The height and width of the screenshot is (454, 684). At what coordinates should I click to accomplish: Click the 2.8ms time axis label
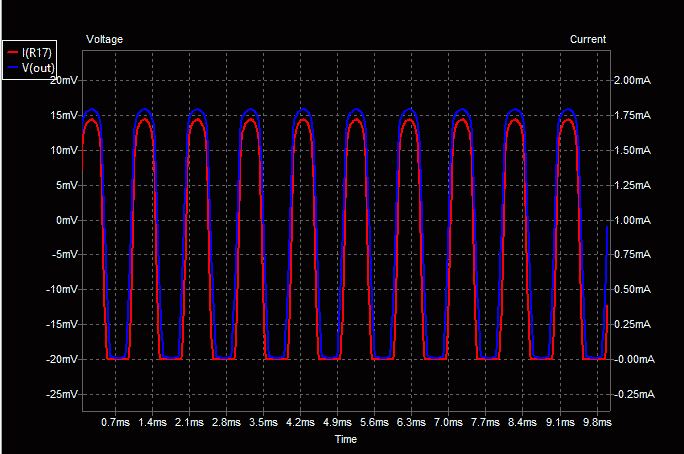tap(226, 422)
